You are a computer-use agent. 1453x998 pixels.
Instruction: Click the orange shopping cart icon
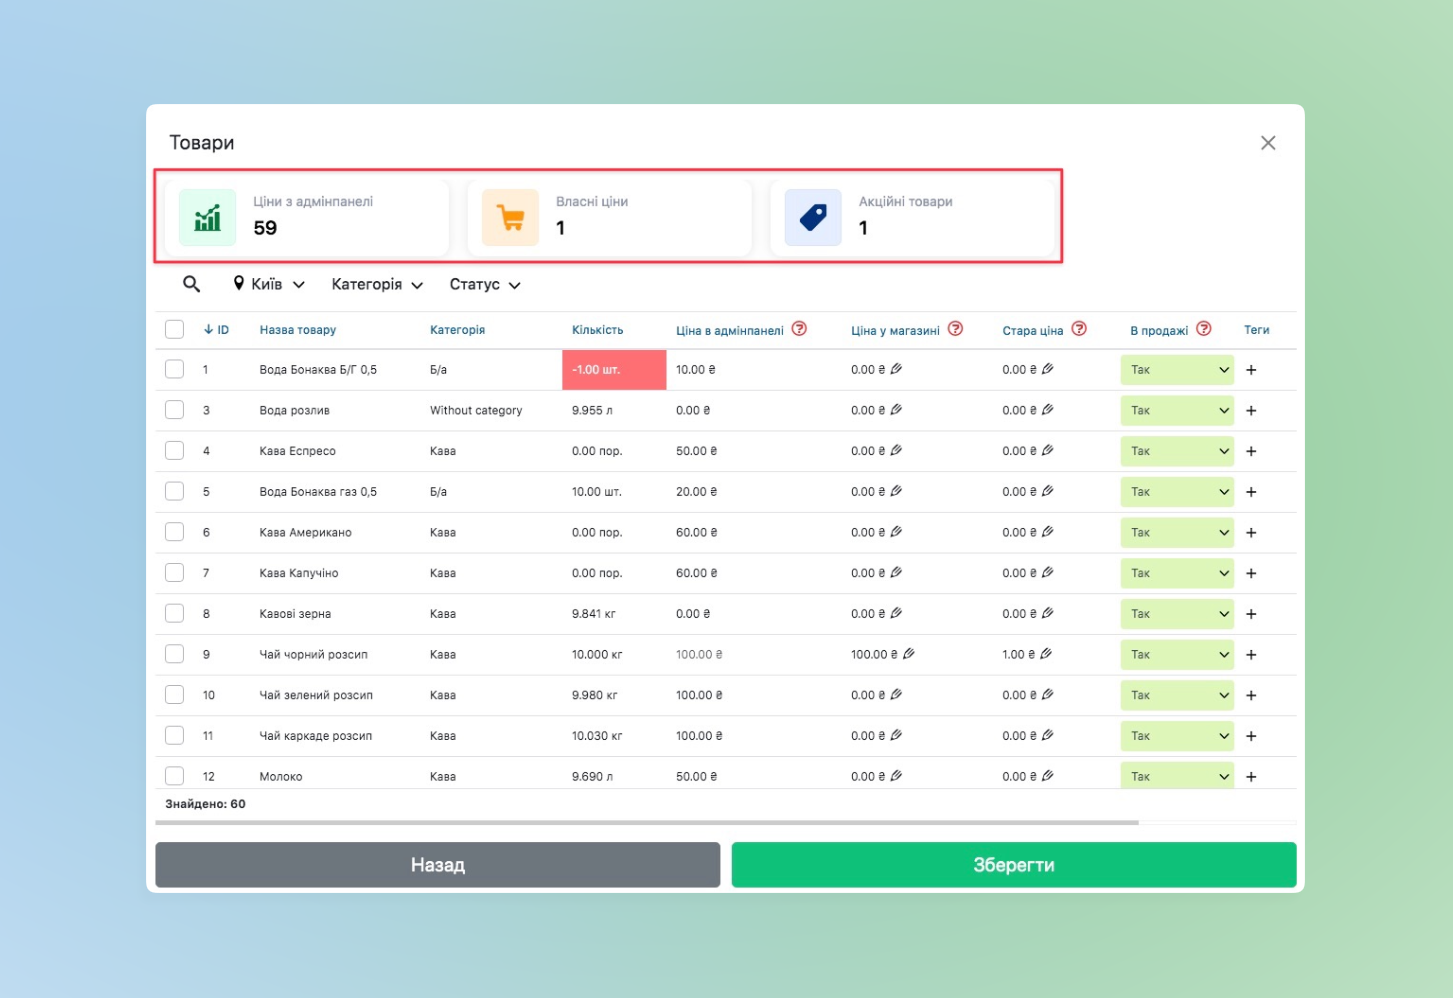[510, 218]
